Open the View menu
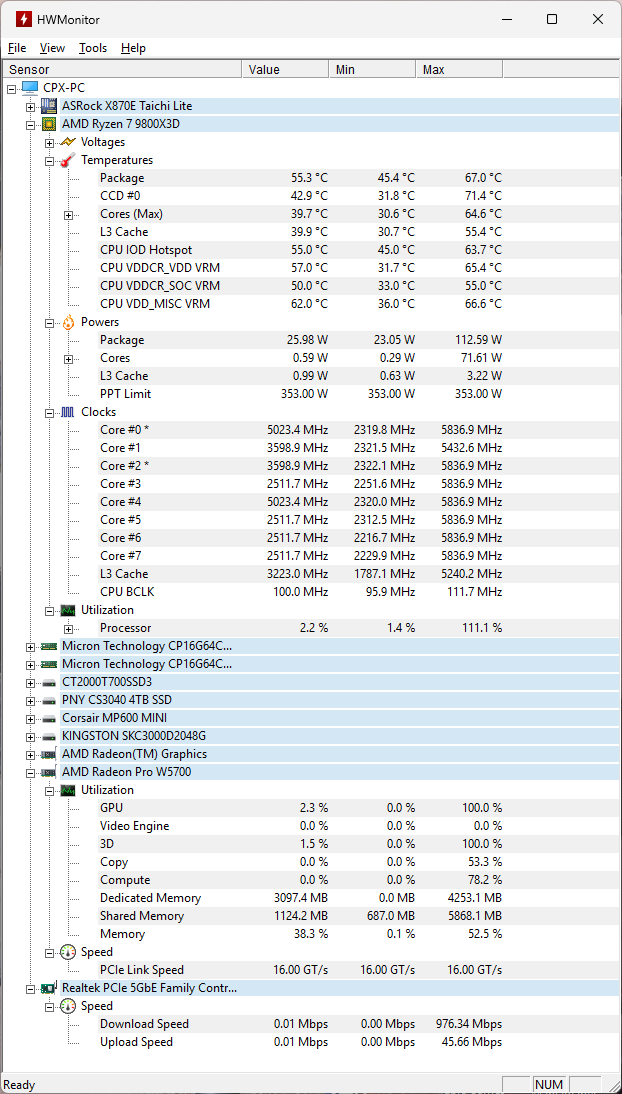This screenshot has height=1094, width=622. point(52,47)
